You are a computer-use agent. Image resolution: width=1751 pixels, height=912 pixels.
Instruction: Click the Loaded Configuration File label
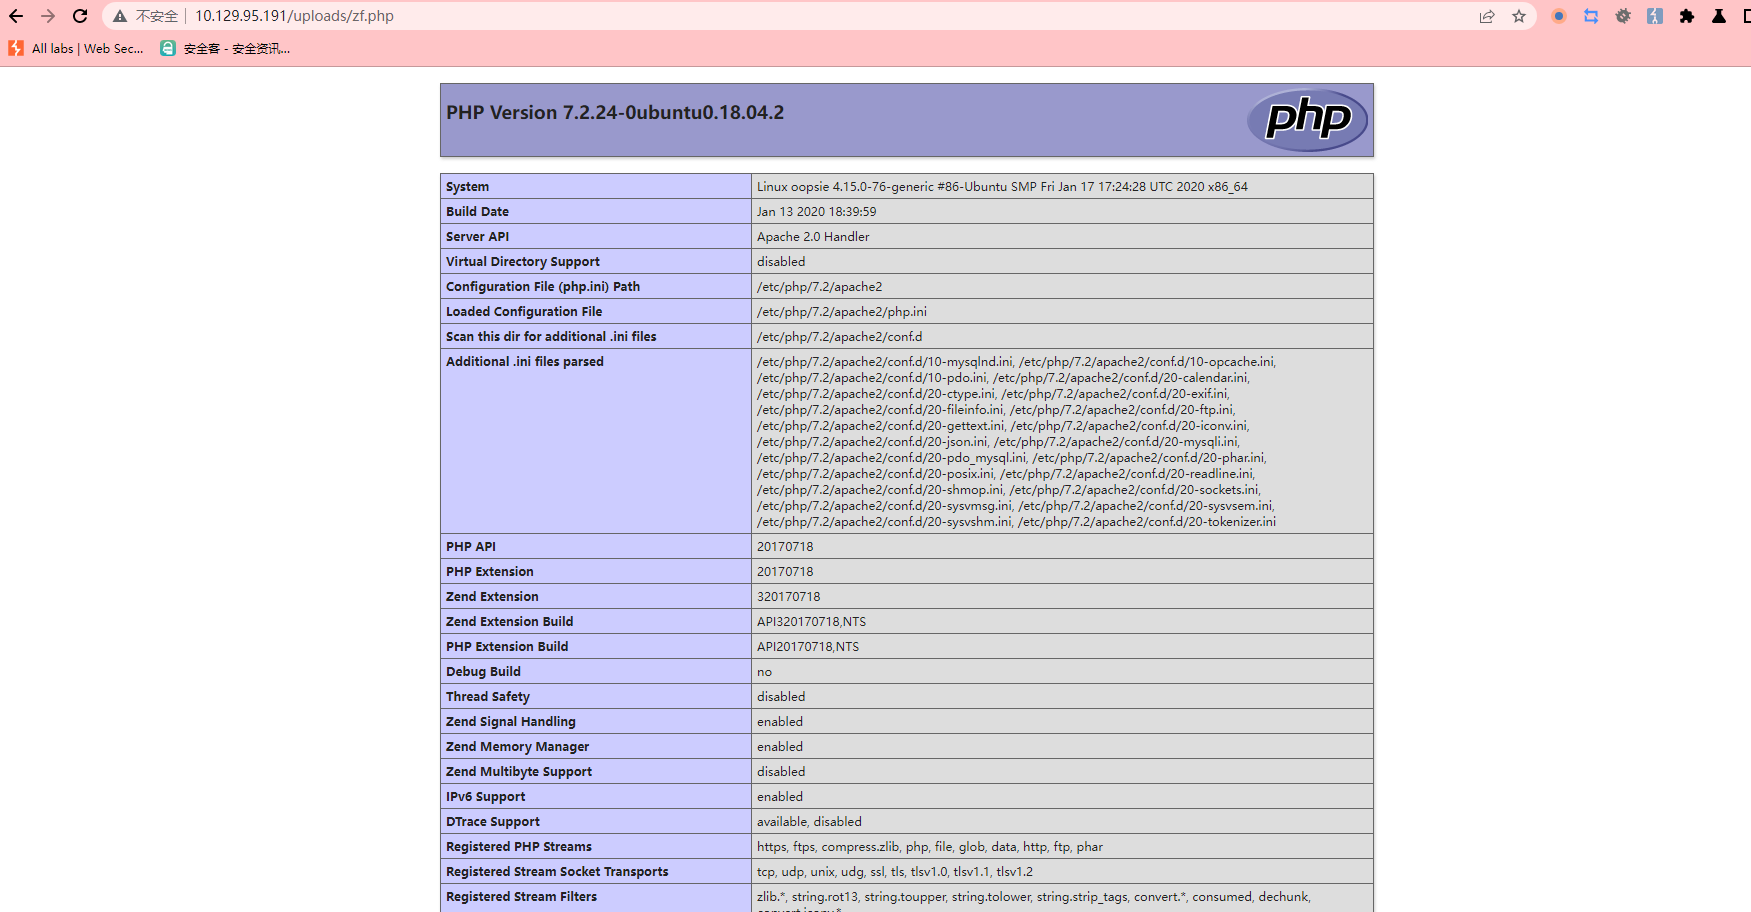pos(524,312)
